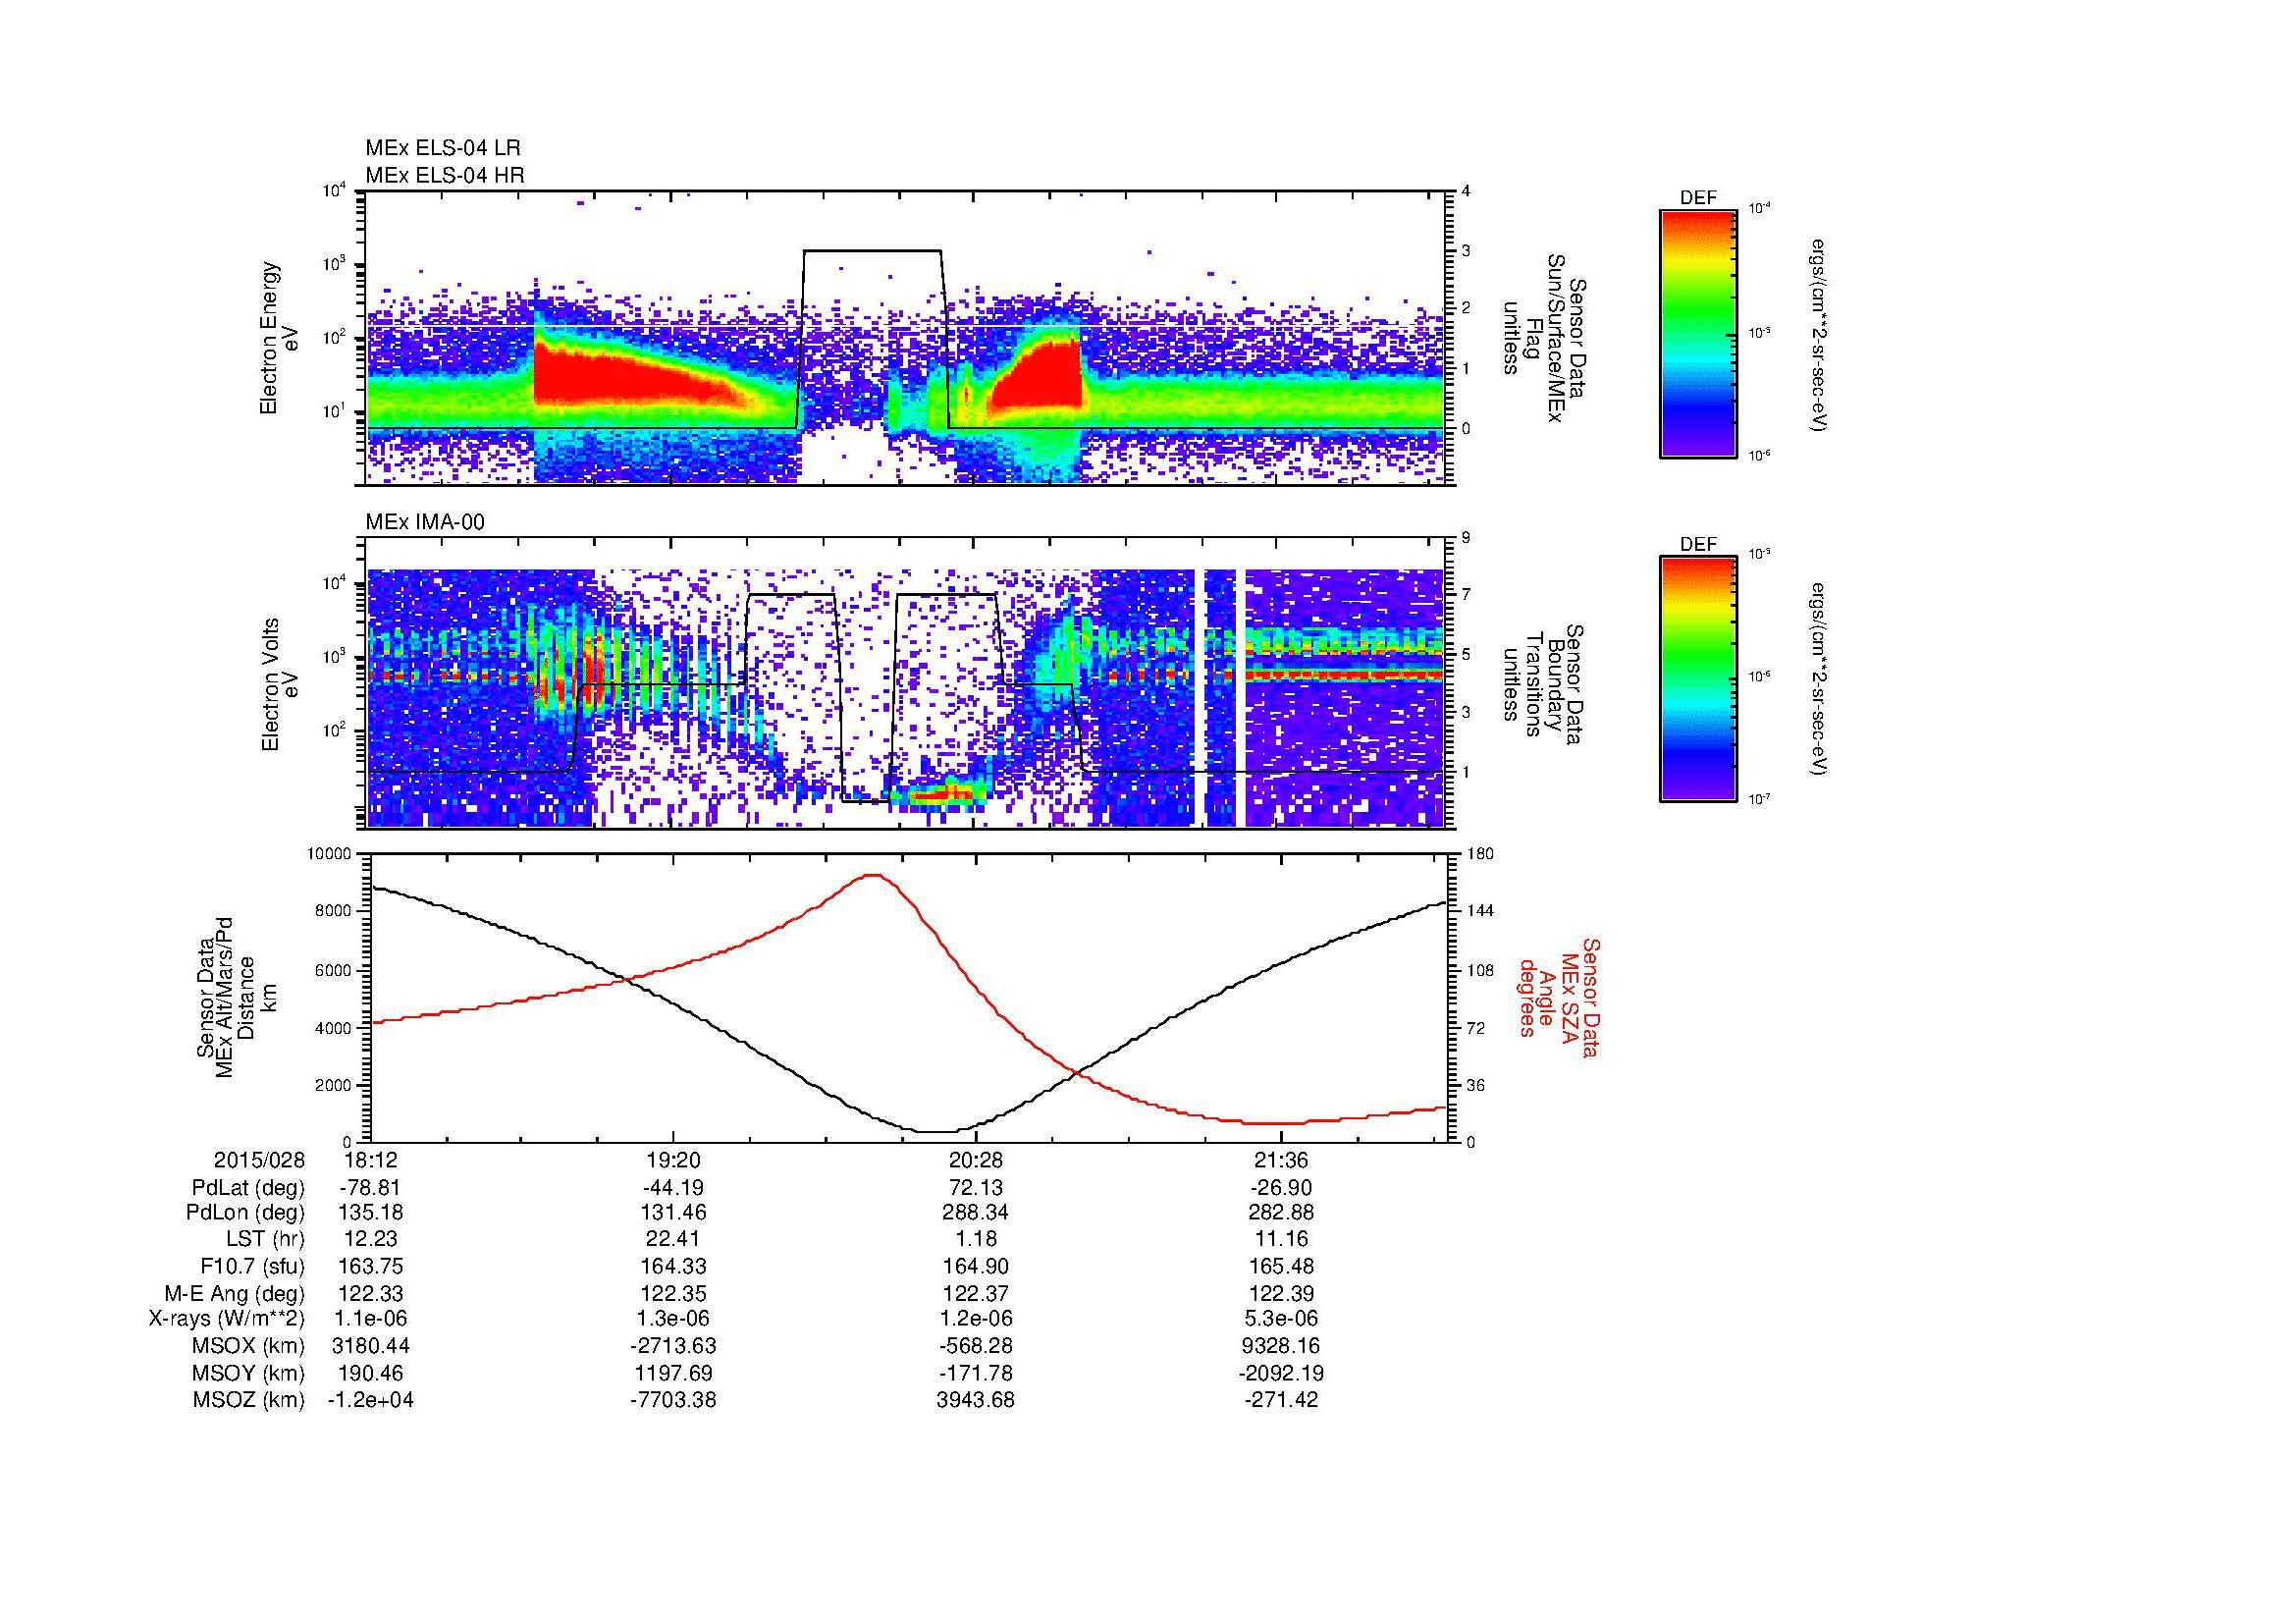Click the MSOZ value "3943.68"
Screen dimensions: 2296x1623
(977, 1400)
